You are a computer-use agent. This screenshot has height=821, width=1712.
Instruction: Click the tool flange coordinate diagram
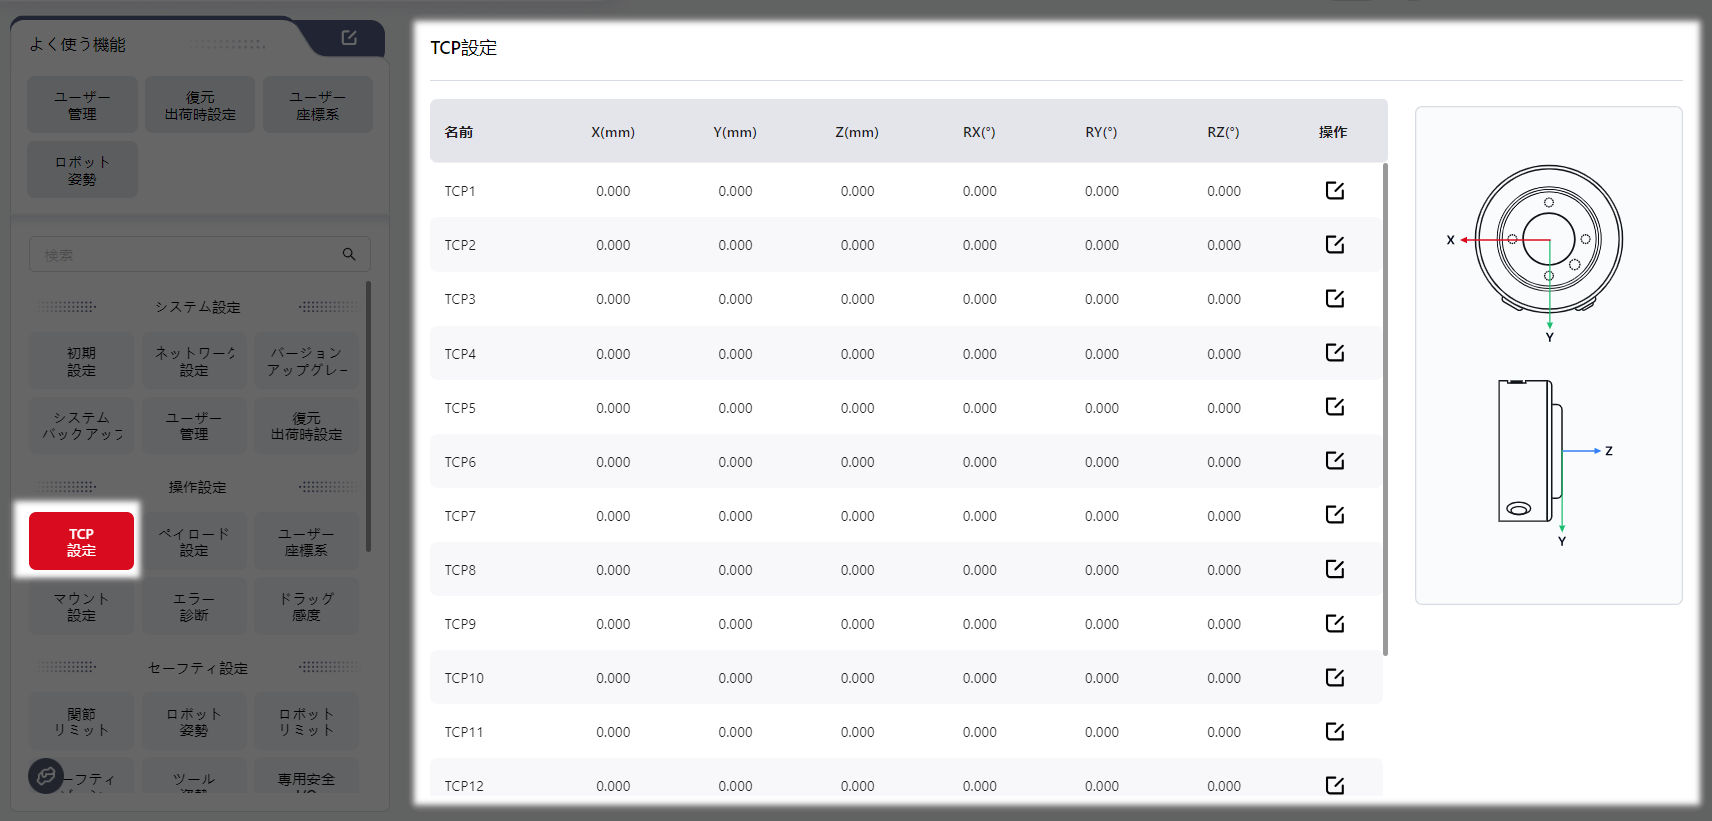(x=1548, y=355)
